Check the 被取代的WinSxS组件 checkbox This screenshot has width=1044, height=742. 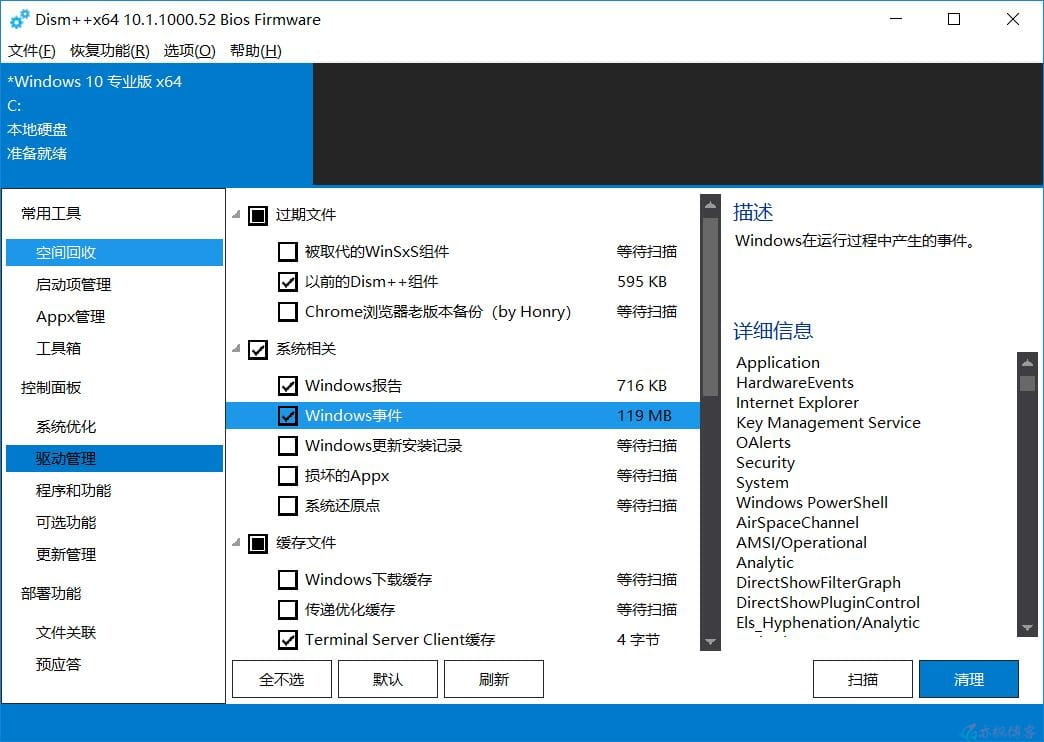[288, 252]
